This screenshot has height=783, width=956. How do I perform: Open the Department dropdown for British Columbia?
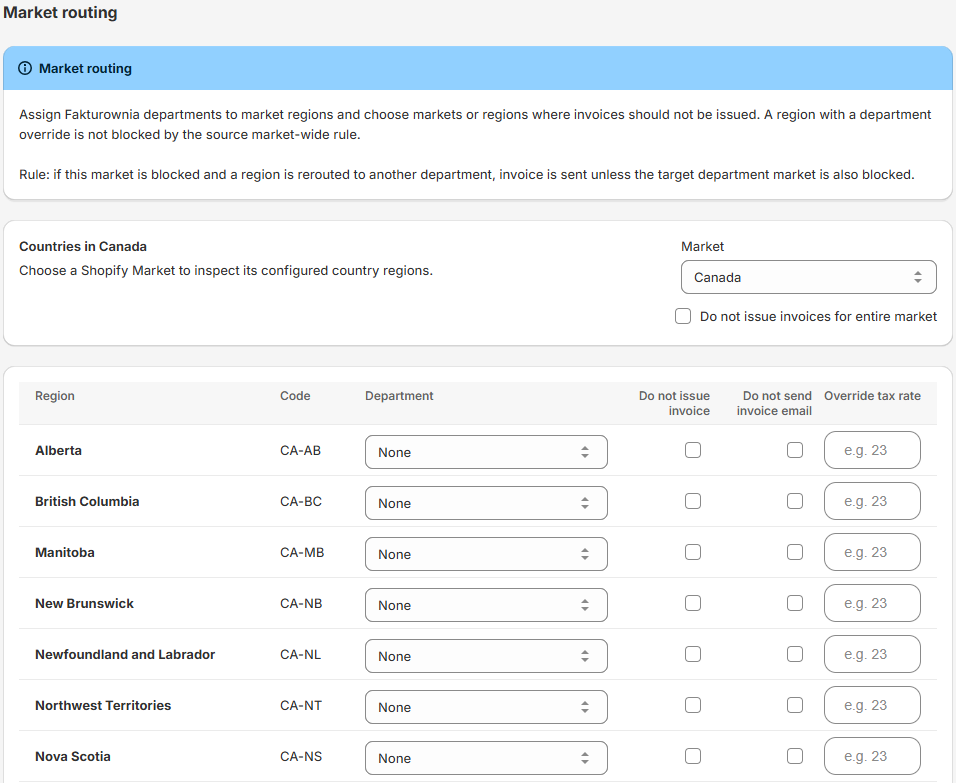tap(486, 503)
